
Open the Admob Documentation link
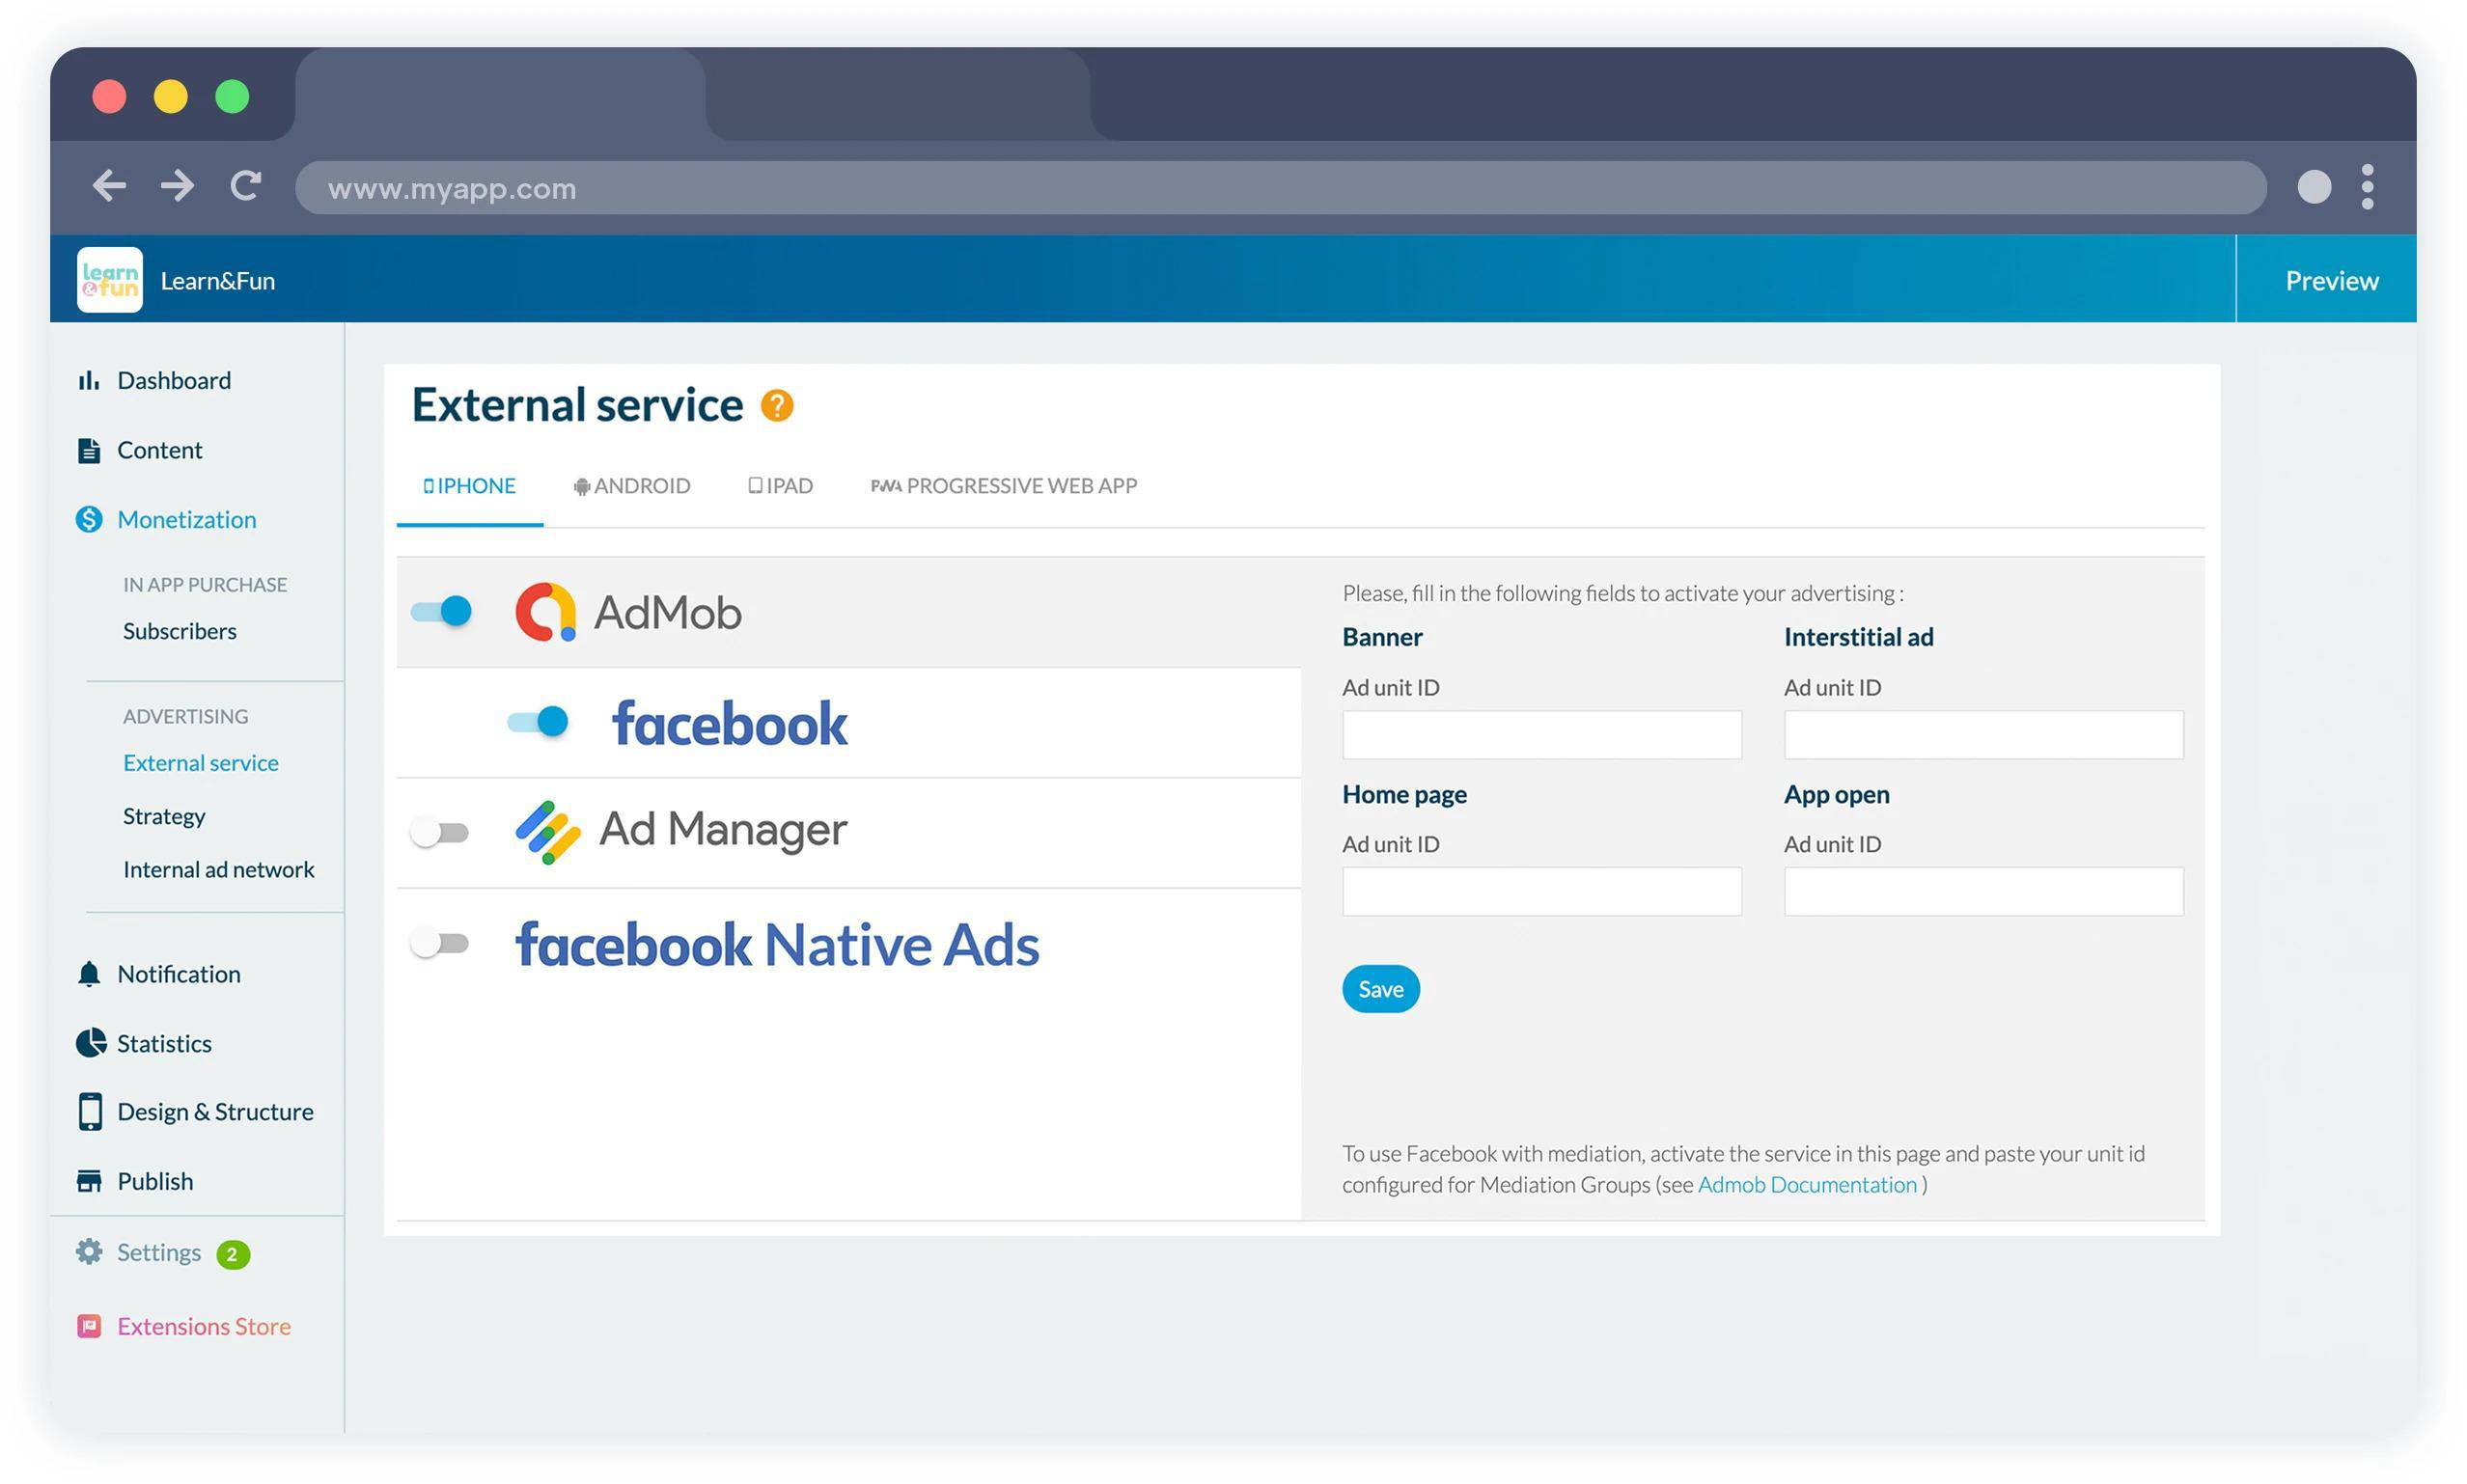1806,1184
